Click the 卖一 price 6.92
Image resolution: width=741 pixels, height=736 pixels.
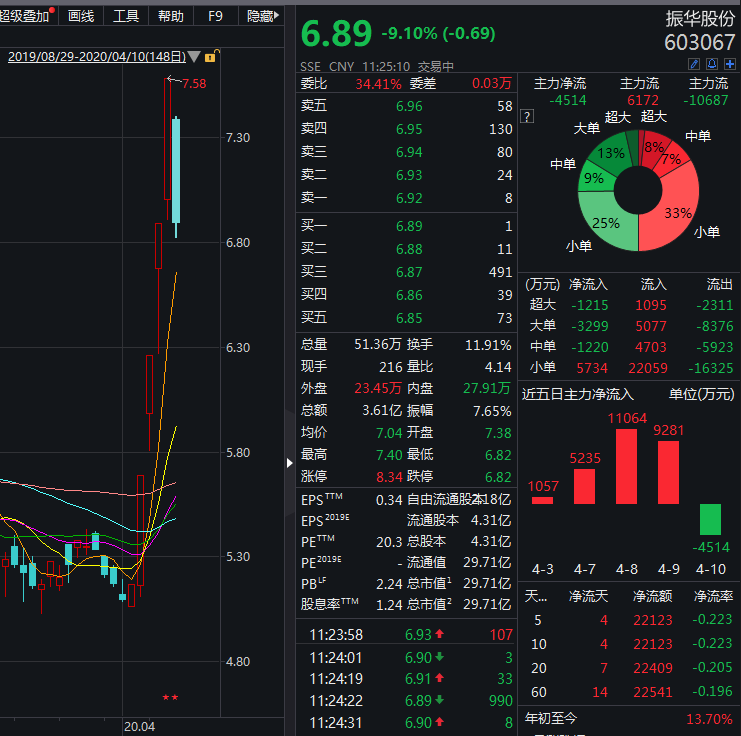409,198
